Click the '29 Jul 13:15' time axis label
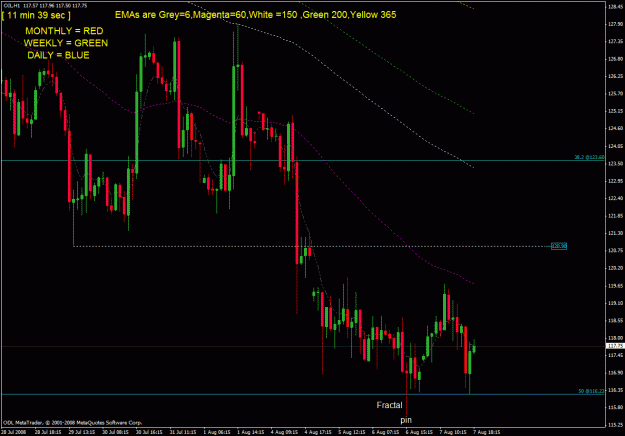The height and width of the screenshot is (436, 625). [x=82, y=432]
